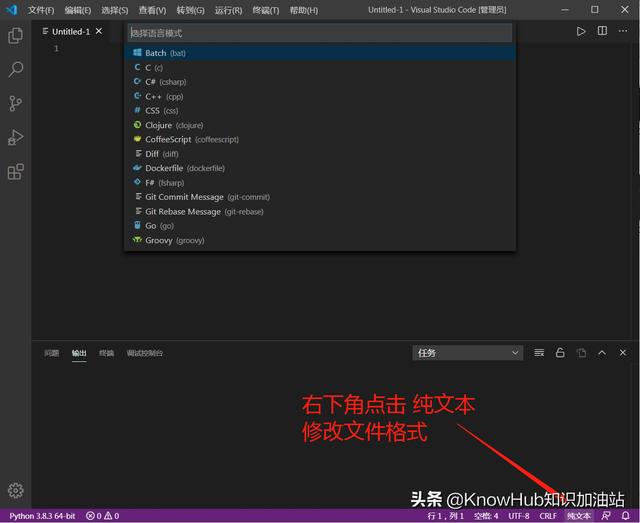Image resolution: width=640 pixels, height=523 pixels.
Task: Open the 文件(F) menu
Action: pyautogui.click(x=41, y=10)
